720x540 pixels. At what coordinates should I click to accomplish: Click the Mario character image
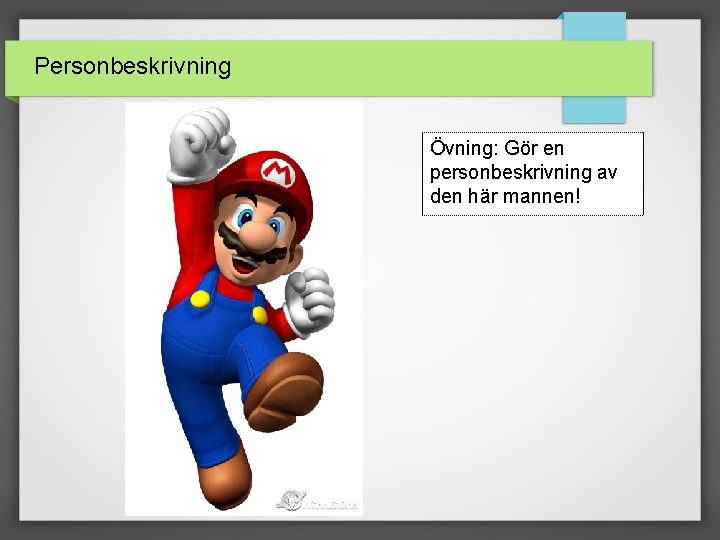pyautogui.click(x=244, y=309)
